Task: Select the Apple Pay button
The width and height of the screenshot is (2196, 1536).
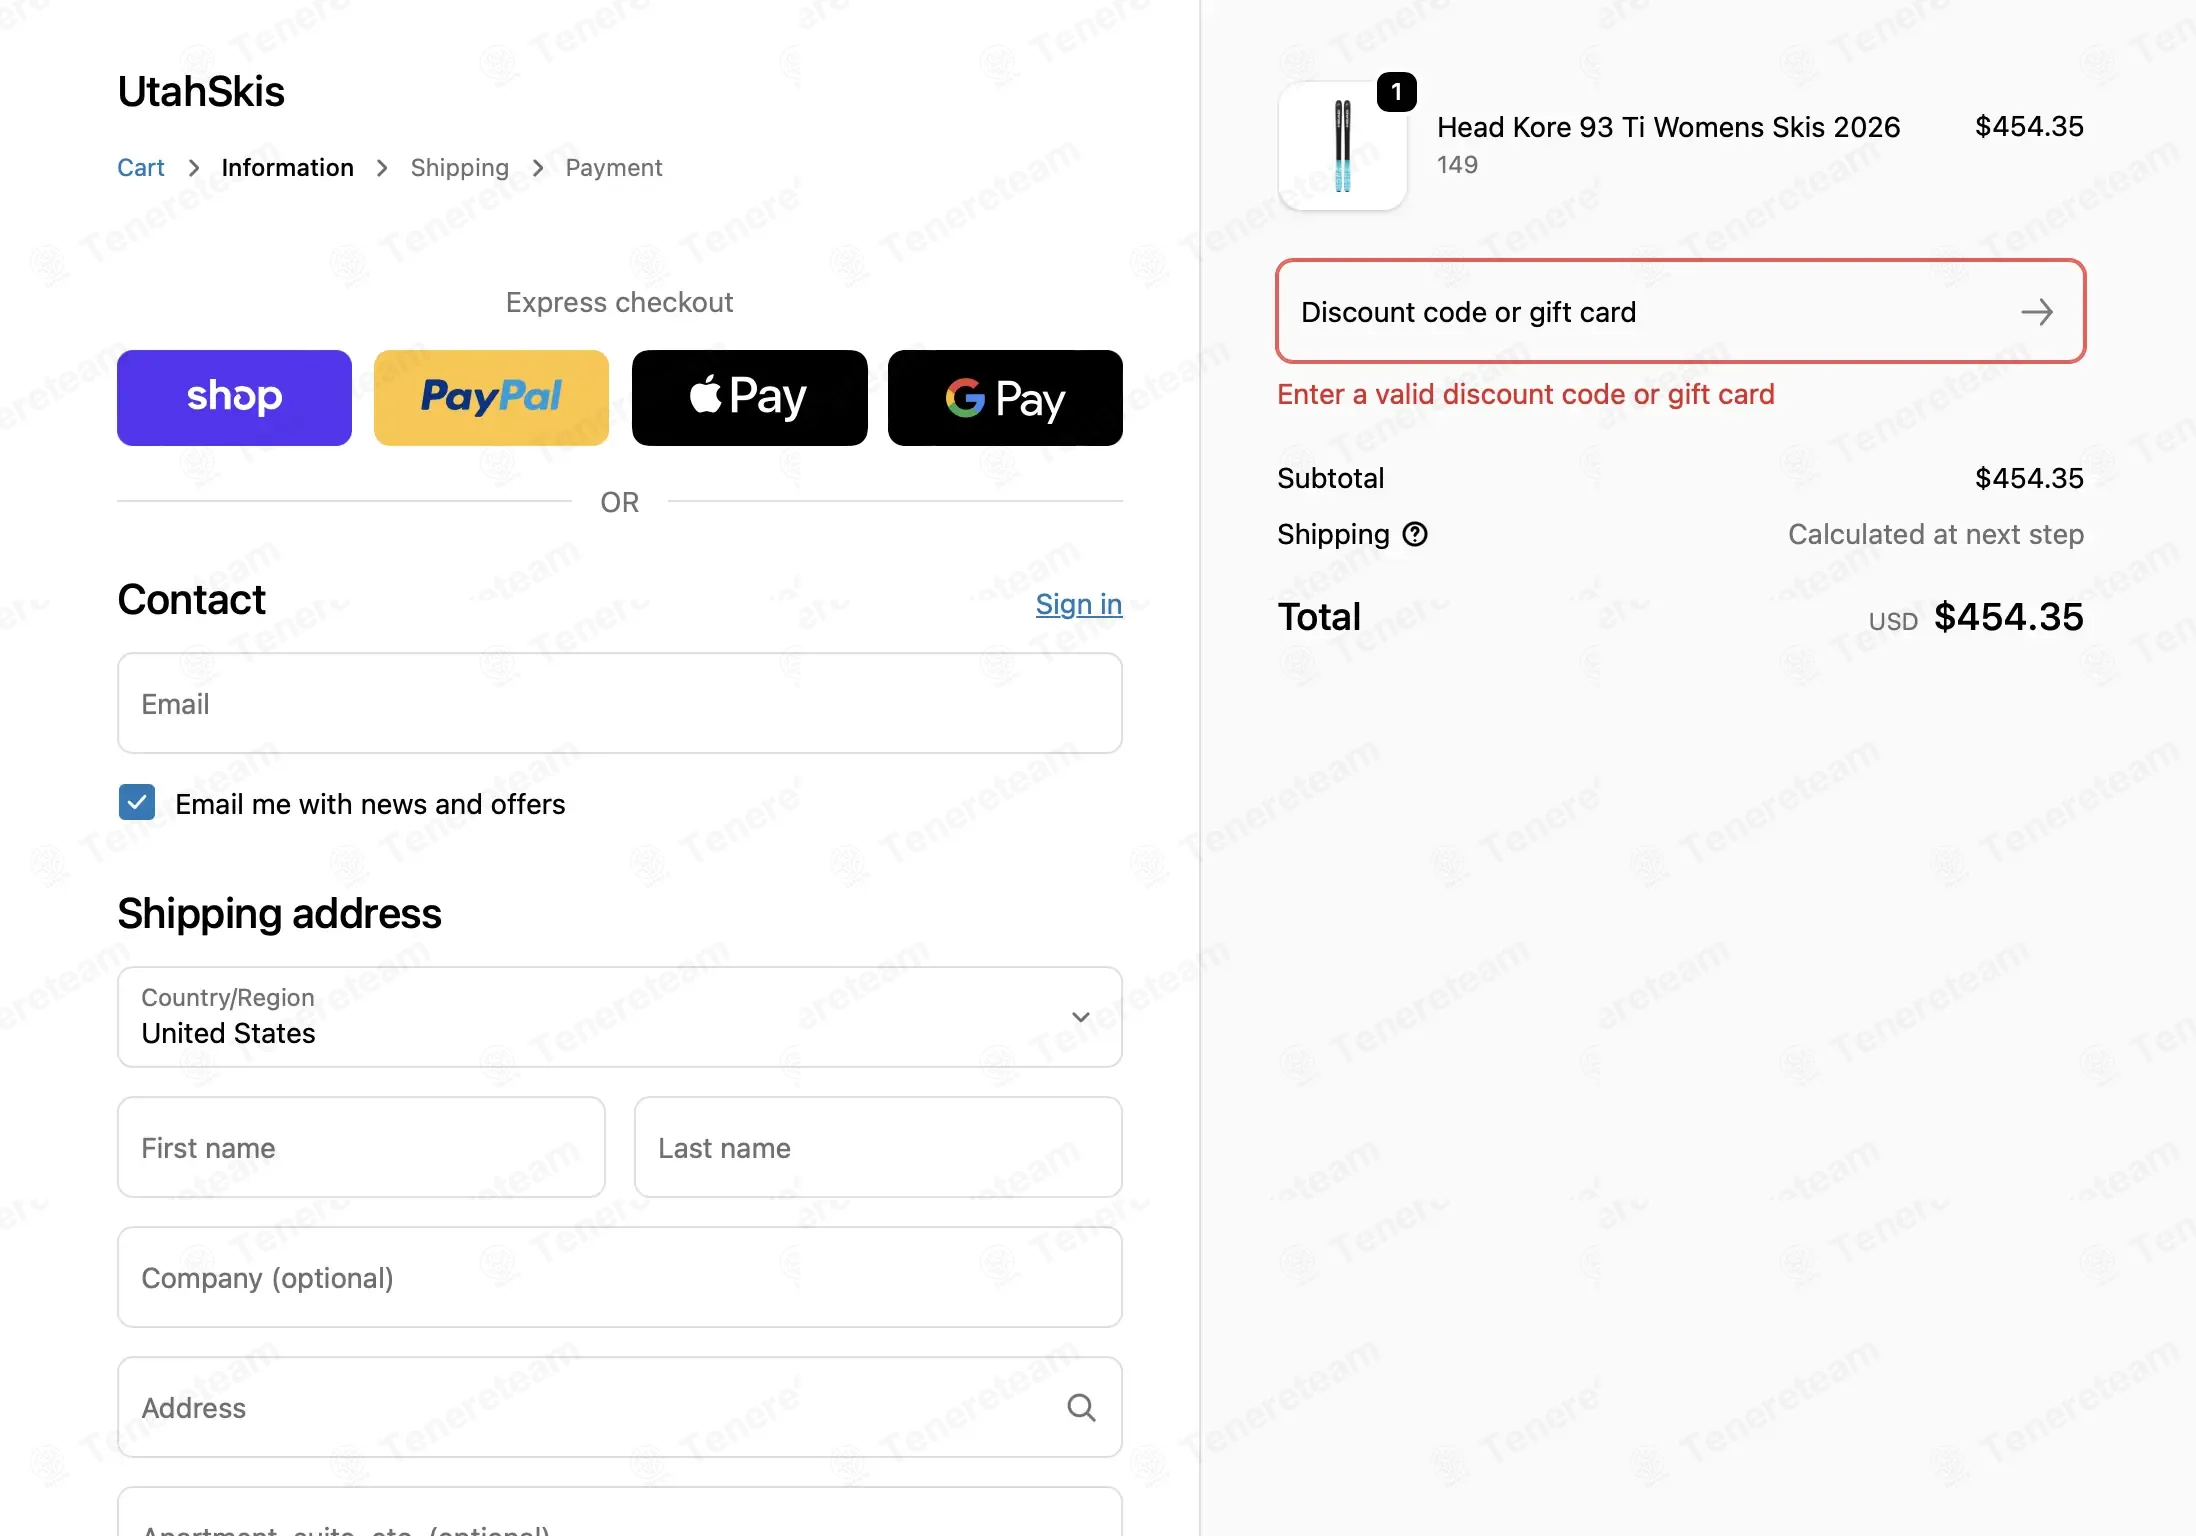Action: coord(749,397)
